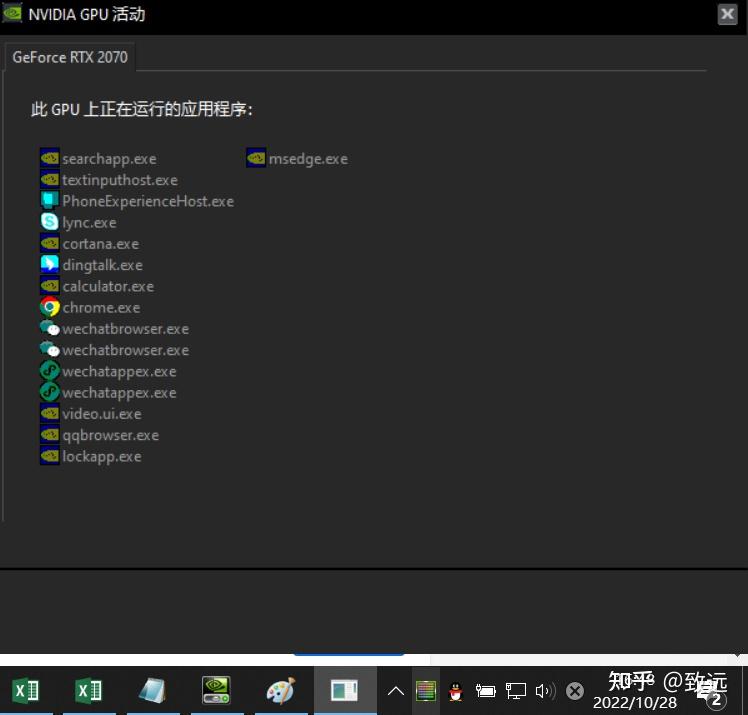Screen dimensions: 748x715
Task: Click the second wechatappex.exe mini-program icon
Action: point(50,392)
